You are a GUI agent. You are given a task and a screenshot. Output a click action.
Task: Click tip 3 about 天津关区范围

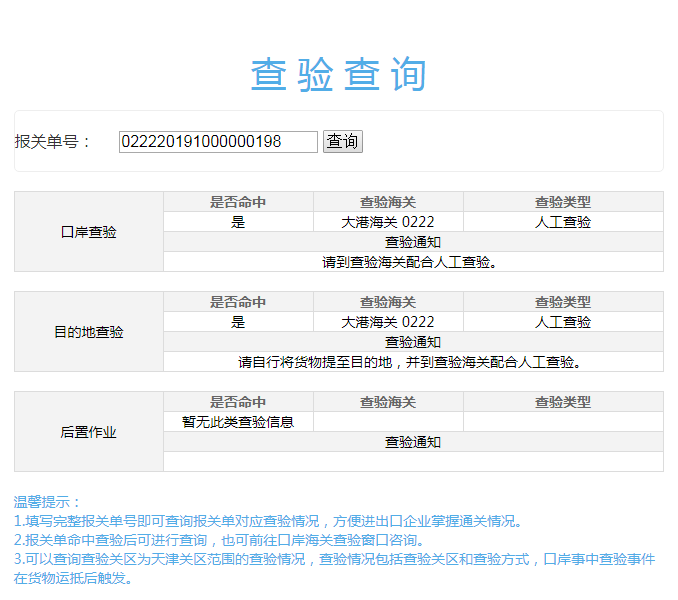pos(334,568)
